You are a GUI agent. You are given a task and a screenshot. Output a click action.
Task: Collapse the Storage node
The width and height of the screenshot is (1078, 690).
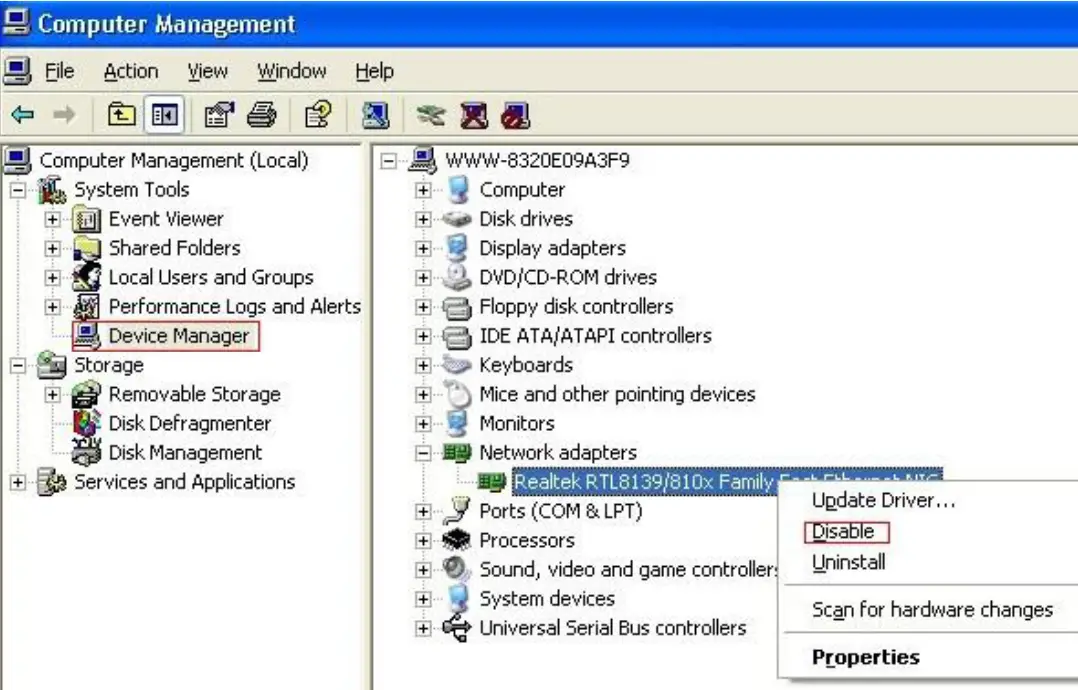(x=18, y=365)
